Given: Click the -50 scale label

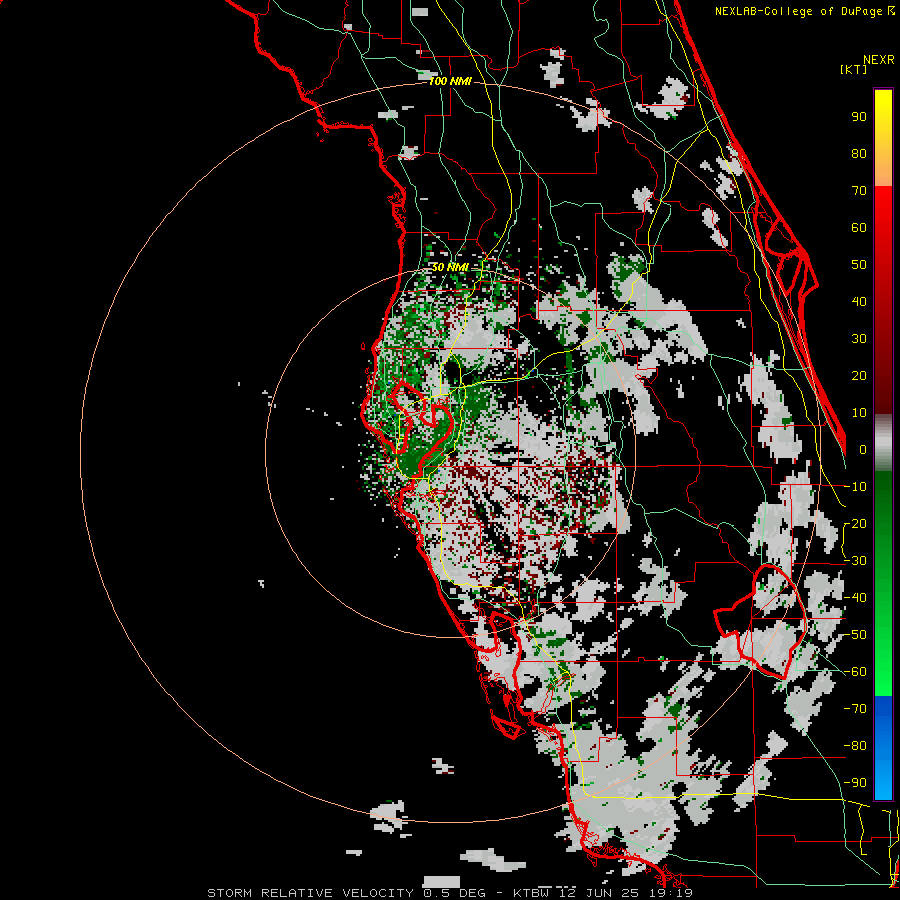Looking at the screenshot, I should point(855,635).
